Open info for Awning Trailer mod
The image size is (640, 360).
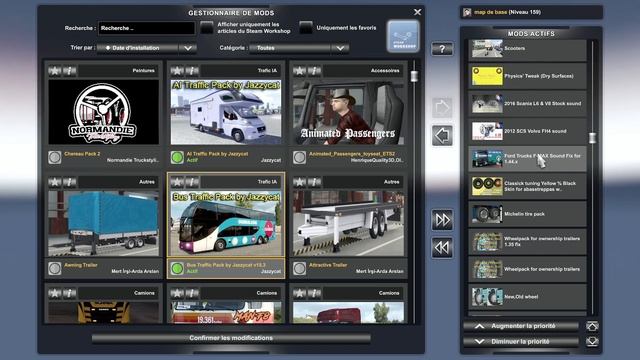click(x=70, y=182)
